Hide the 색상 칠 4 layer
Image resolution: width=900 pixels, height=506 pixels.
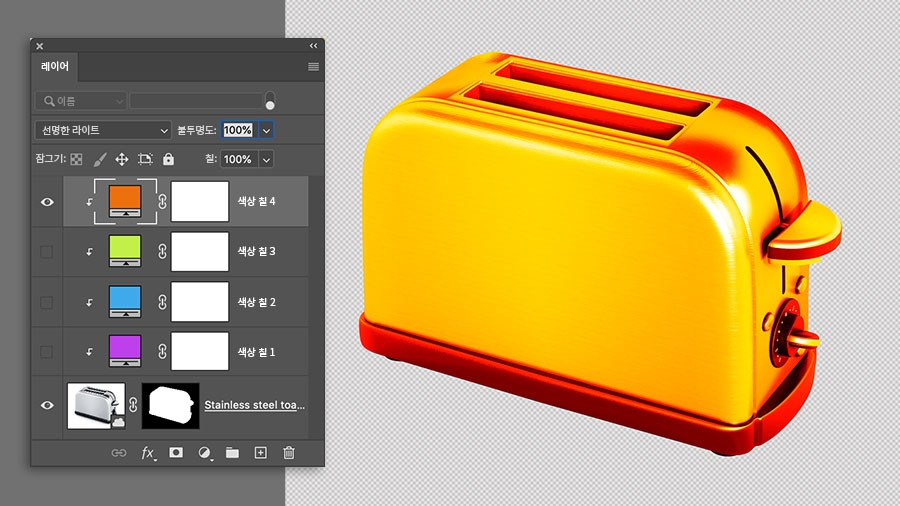point(47,202)
